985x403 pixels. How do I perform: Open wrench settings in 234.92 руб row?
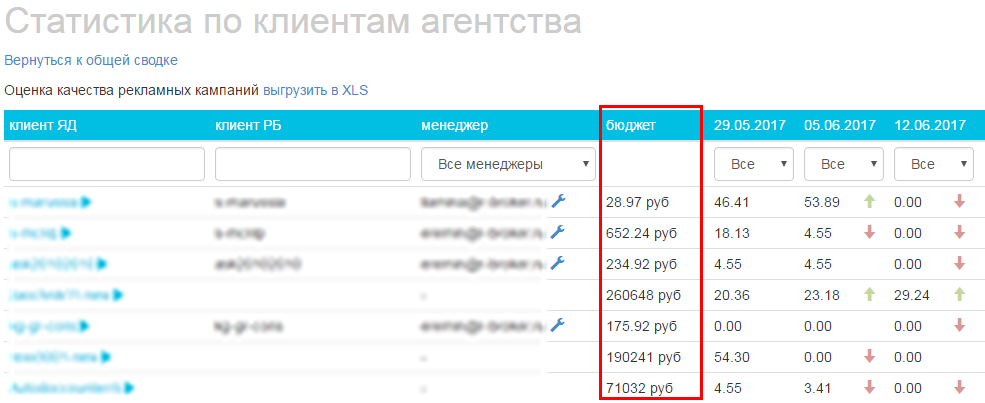[x=558, y=263]
